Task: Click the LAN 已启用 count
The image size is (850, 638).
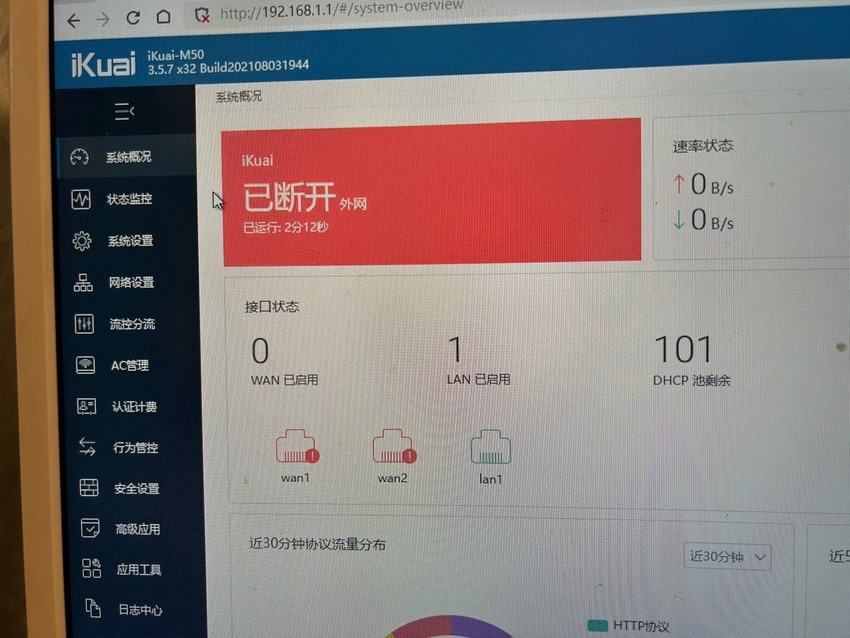Action: (455, 350)
